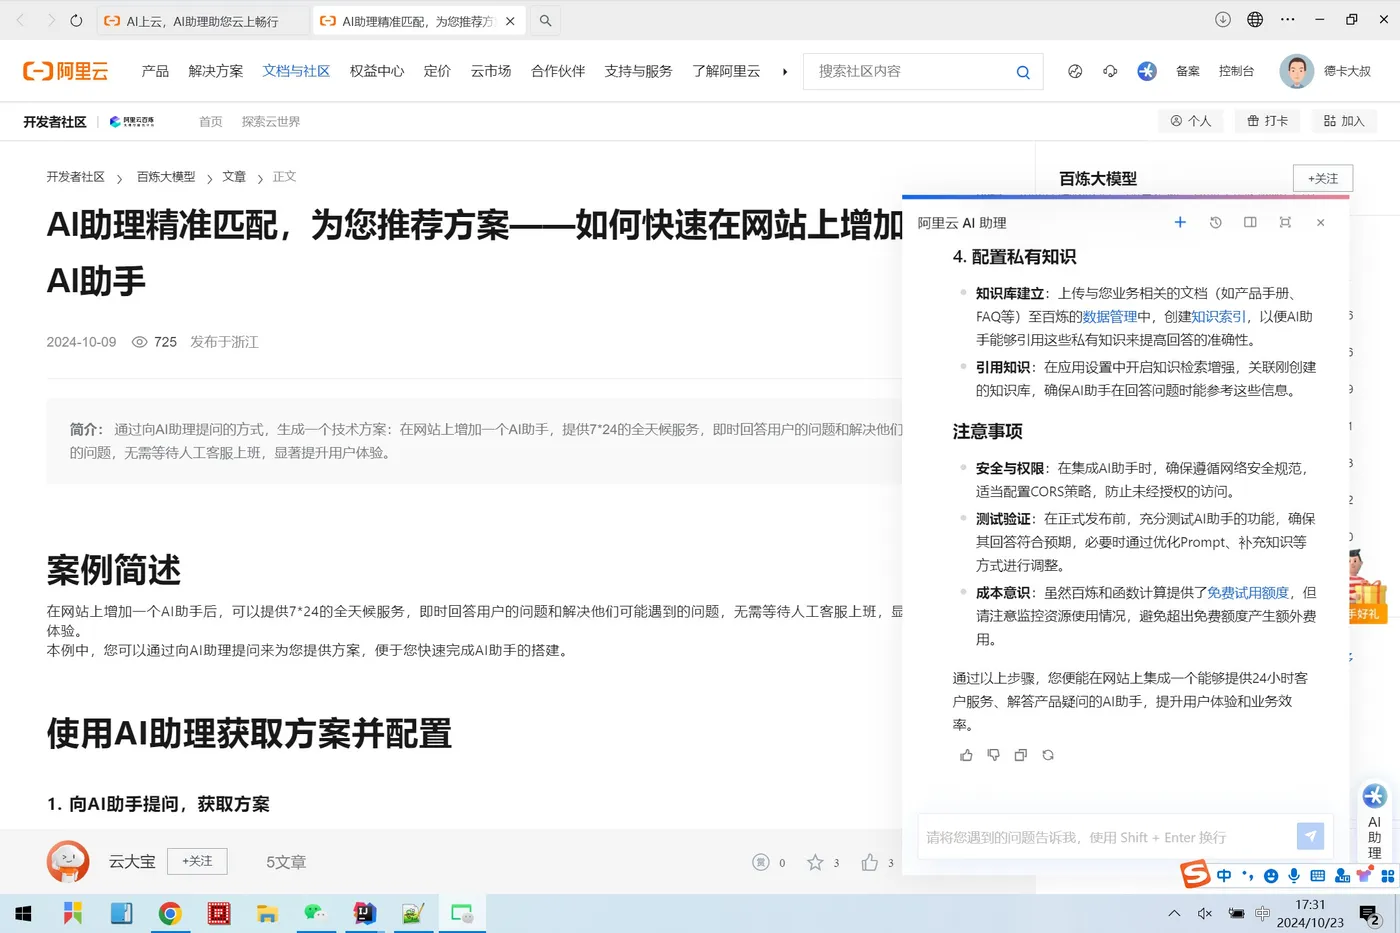The height and width of the screenshot is (933, 1400).
Task: Send the message in AI 助理 chat
Action: [x=1310, y=836]
